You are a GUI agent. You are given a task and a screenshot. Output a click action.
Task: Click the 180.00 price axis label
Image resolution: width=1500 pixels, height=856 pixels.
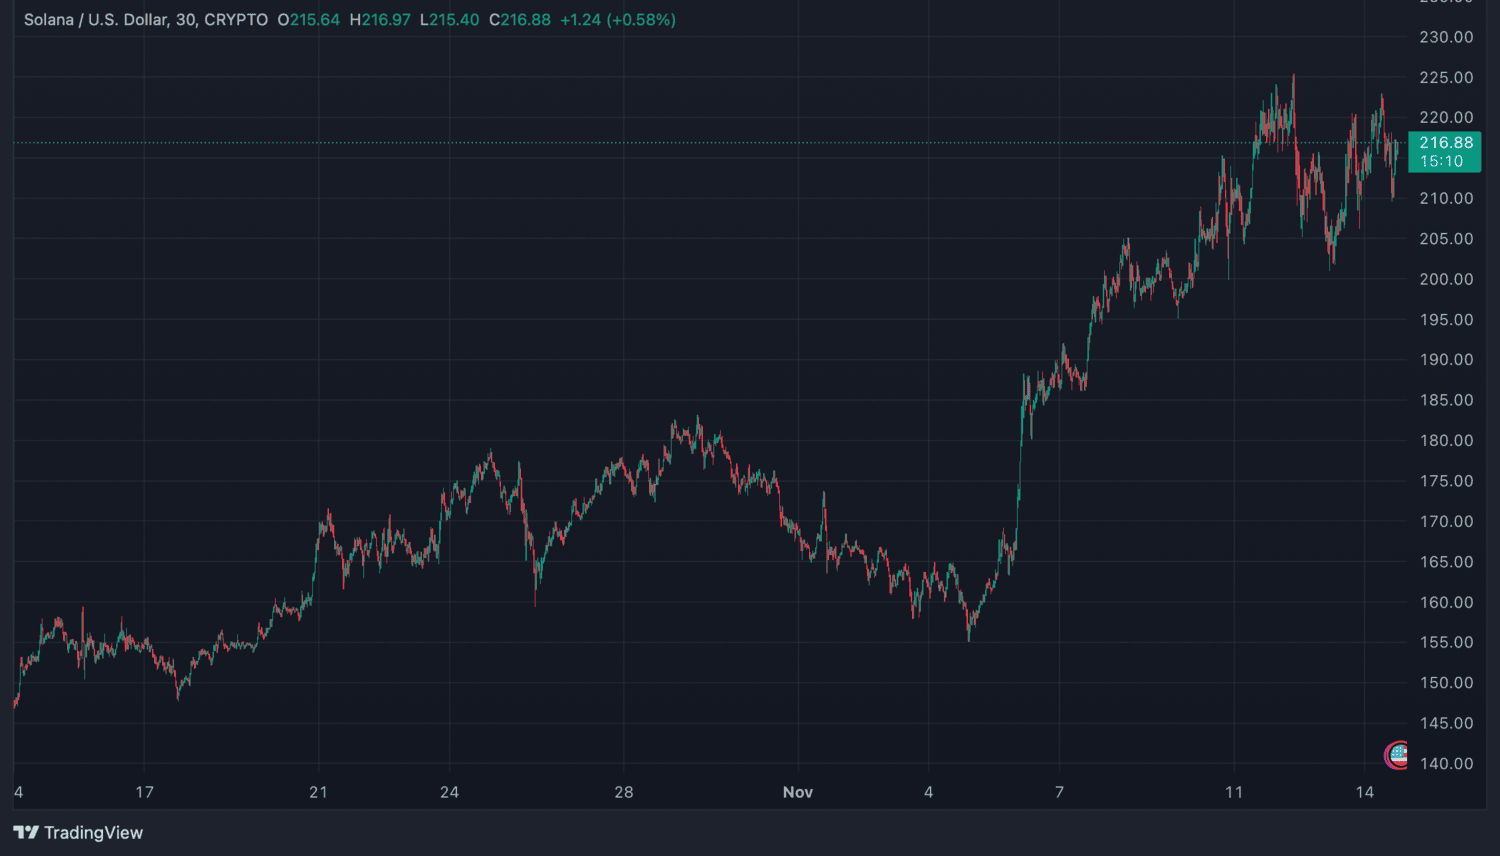click(1446, 441)
